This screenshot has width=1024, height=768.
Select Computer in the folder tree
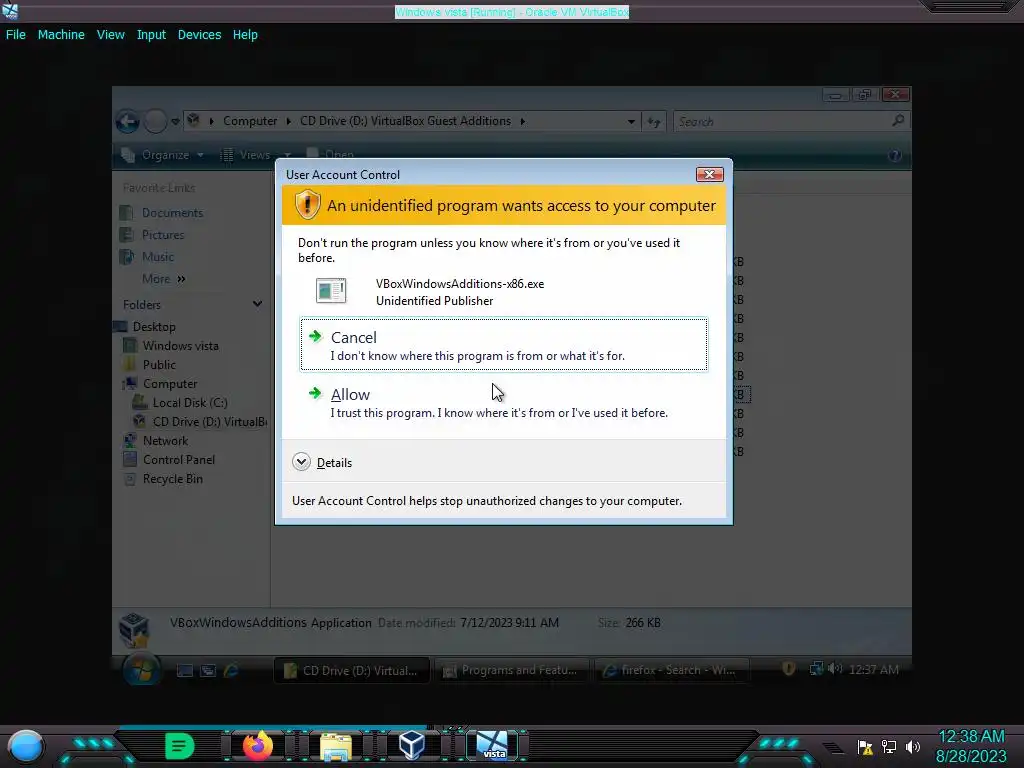(x=170, y=383)
